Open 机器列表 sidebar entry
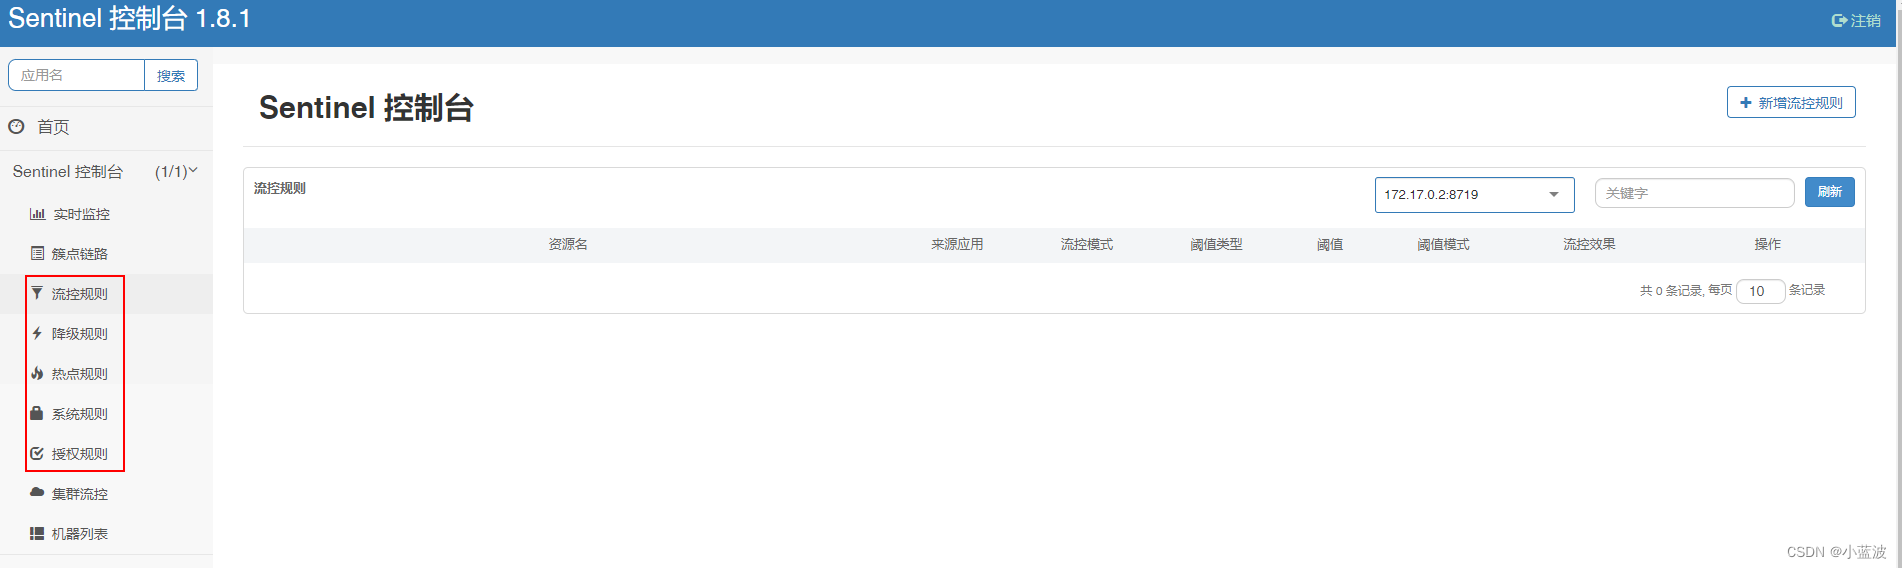This screenshot has height=568, width=1902. [x=106, y=534]
